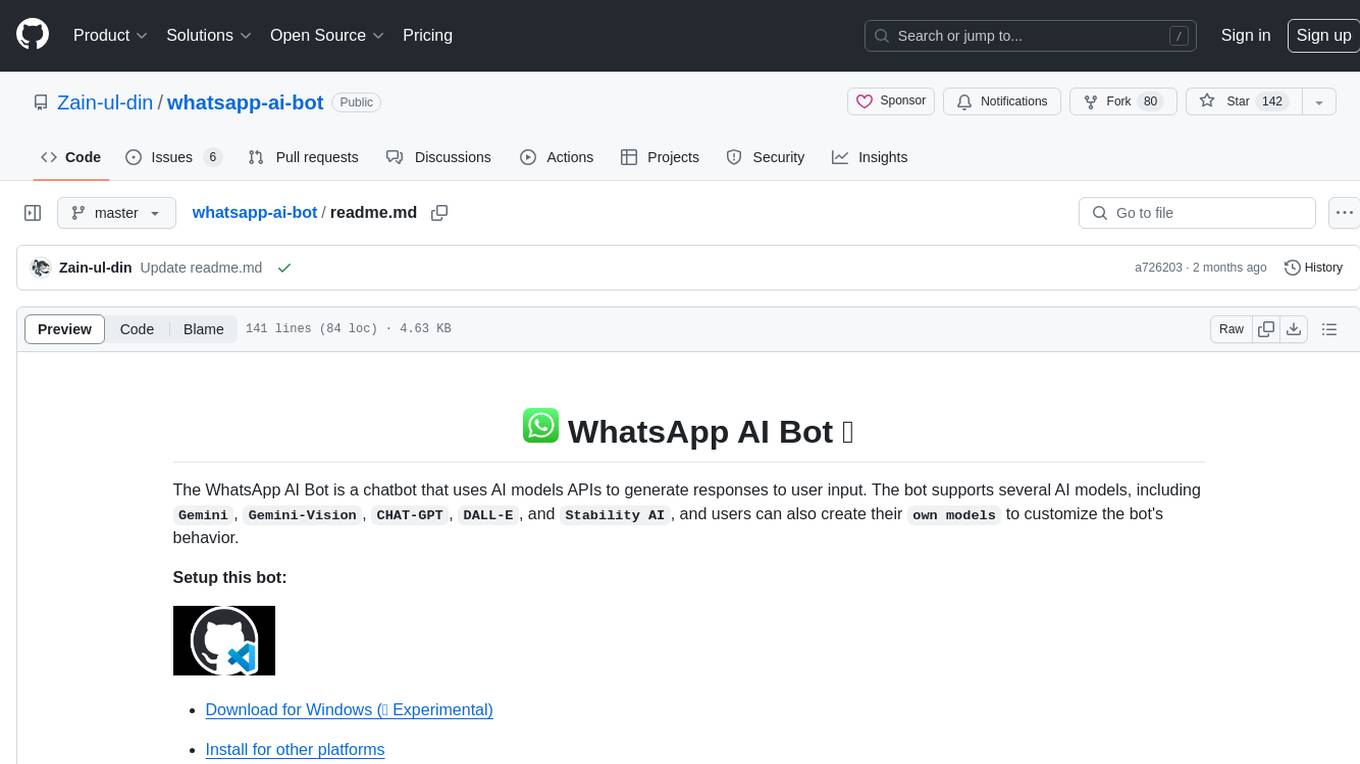Click the 141 lines file info text

point(348,329)
